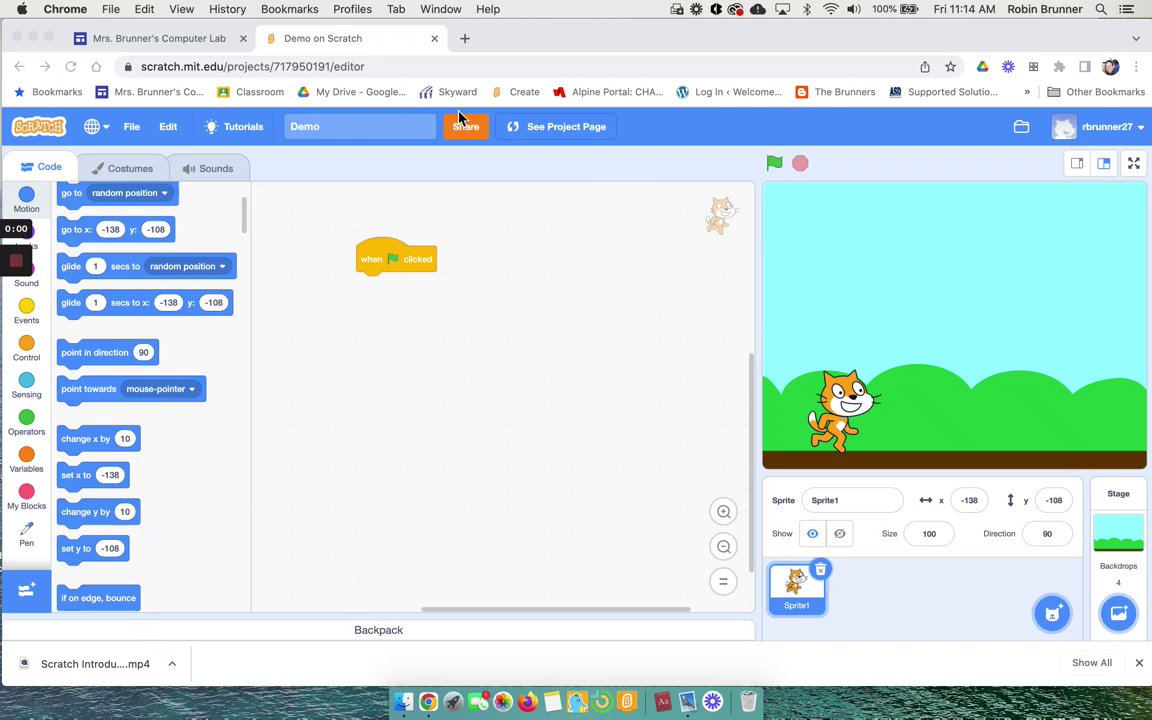Zoom in on the code workspace

coord(724,512)
